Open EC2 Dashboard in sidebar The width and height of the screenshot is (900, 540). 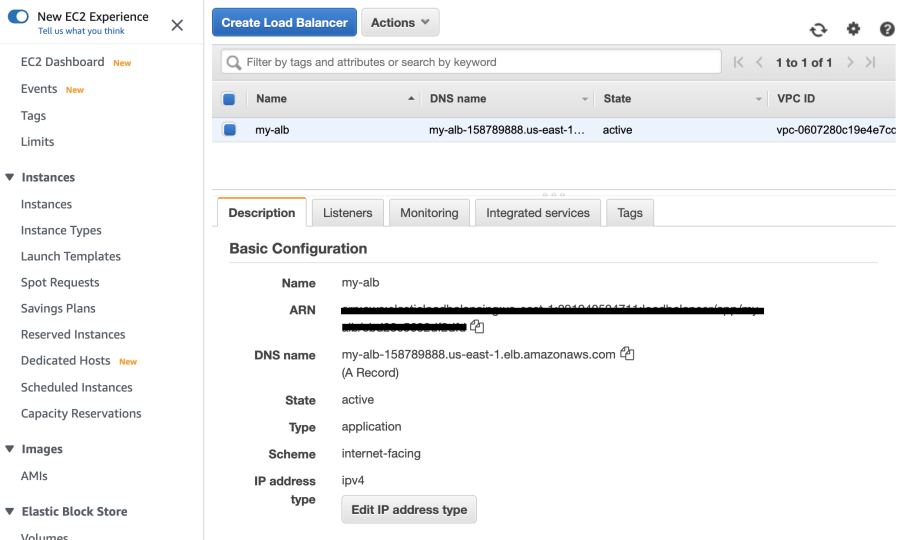[x=63, y=62]
